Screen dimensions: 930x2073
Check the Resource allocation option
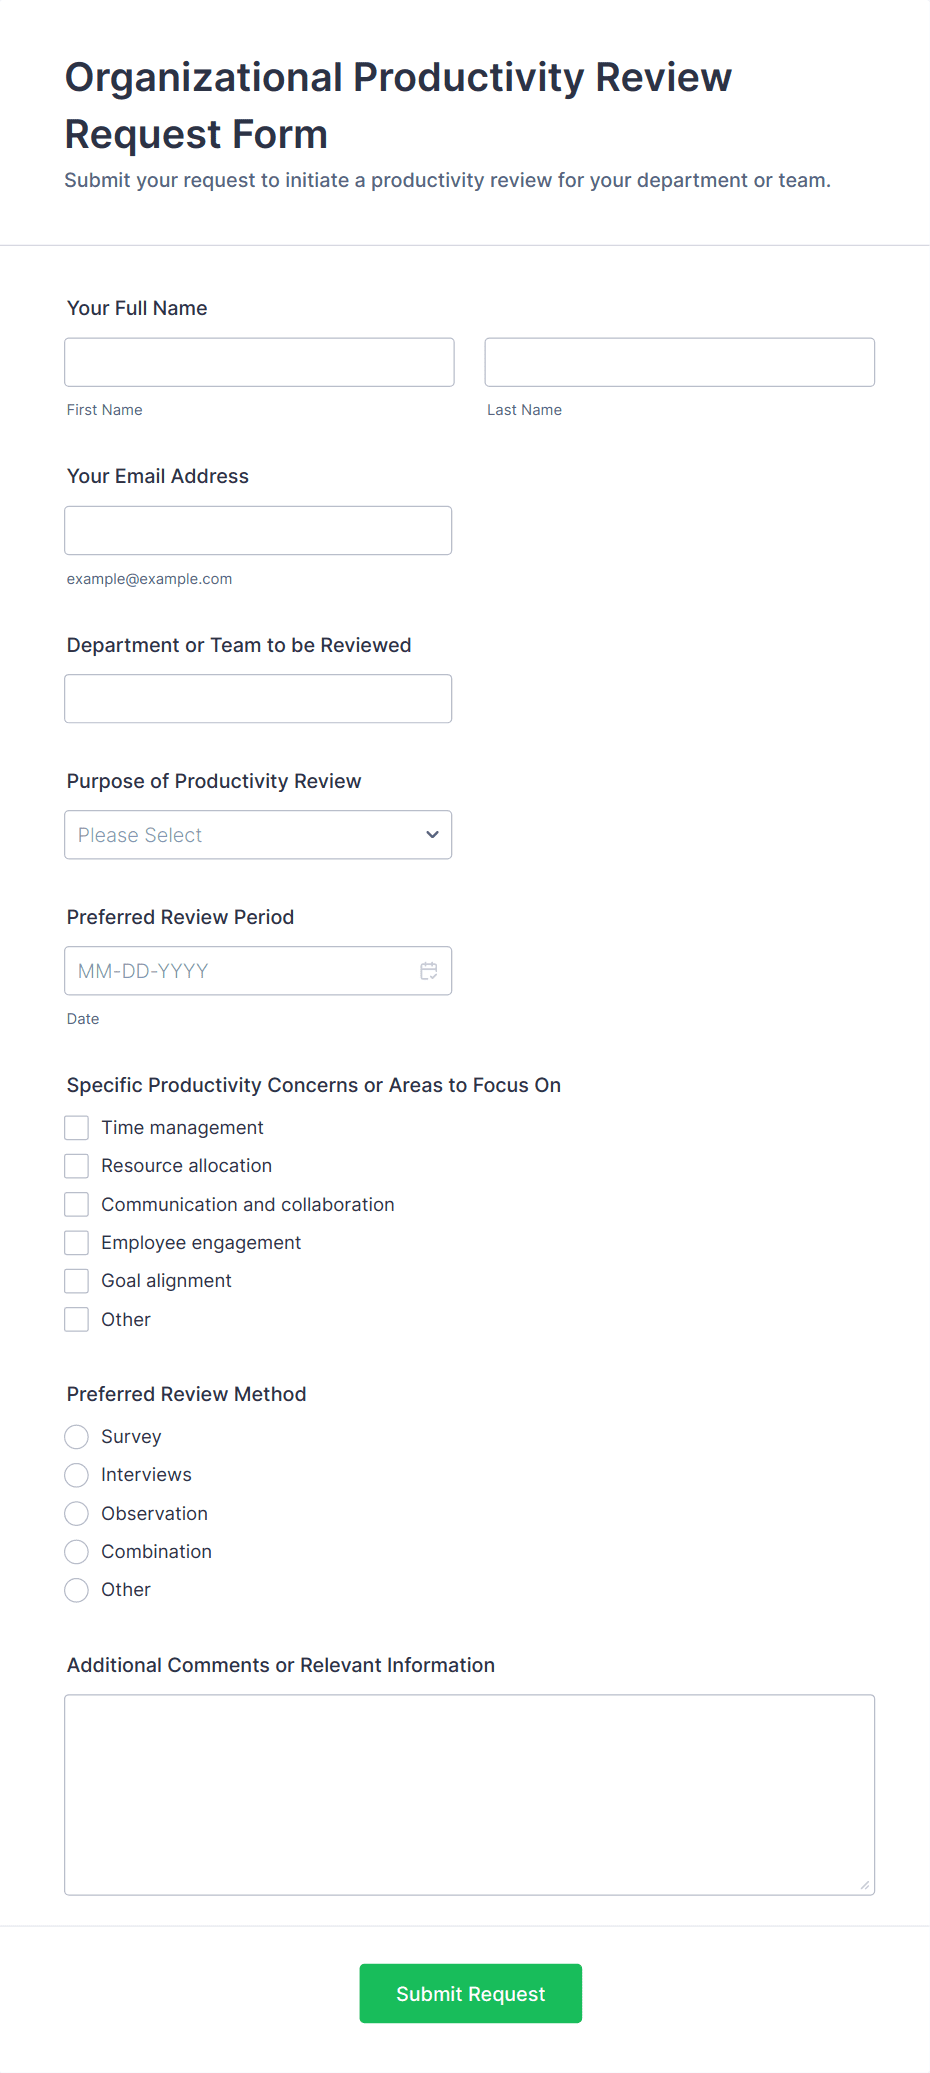tap(76, 1165)
